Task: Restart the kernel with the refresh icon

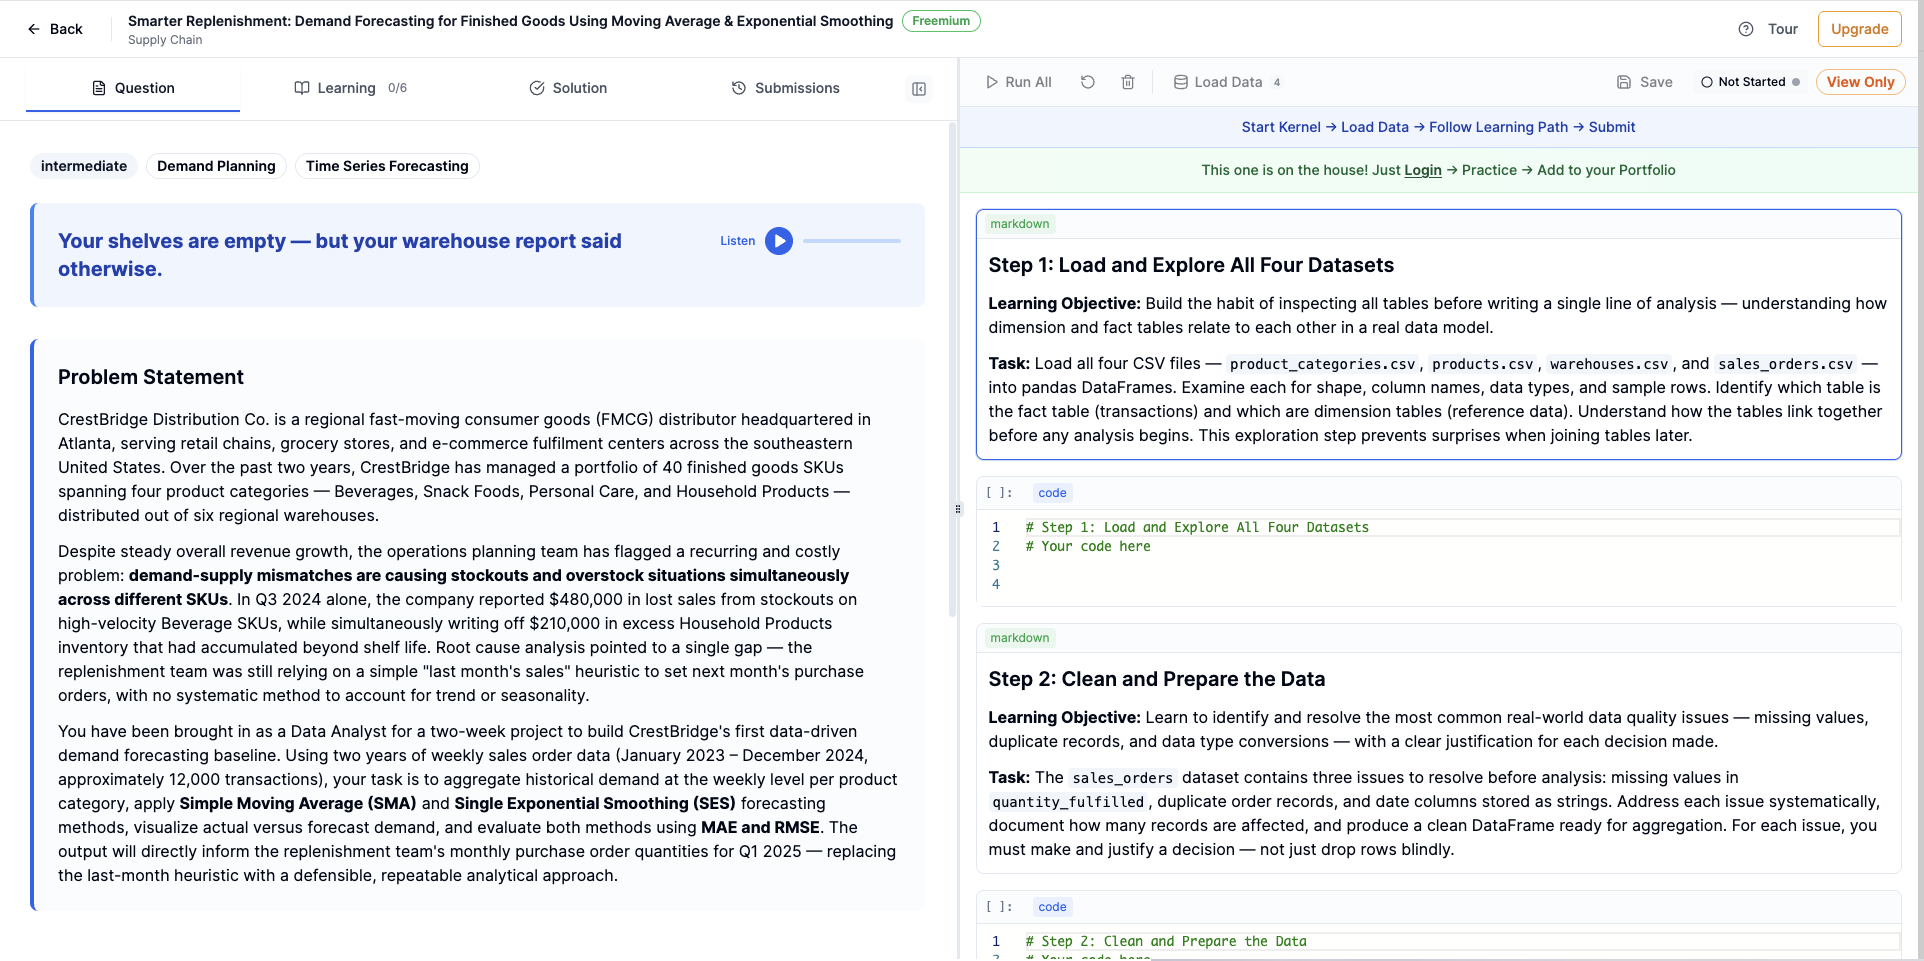Action: tap(1088, 82)
